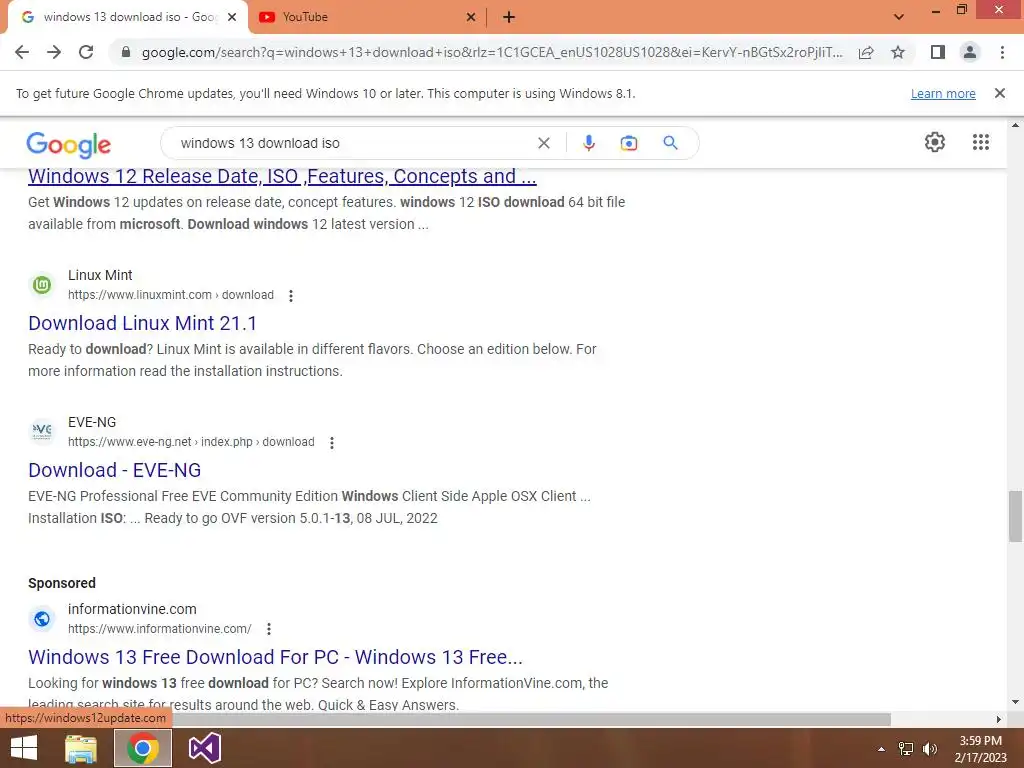Select the windows 13 download iso tab
The width and height of the screenshot is (1024, 768).
[x=128, y=17]
